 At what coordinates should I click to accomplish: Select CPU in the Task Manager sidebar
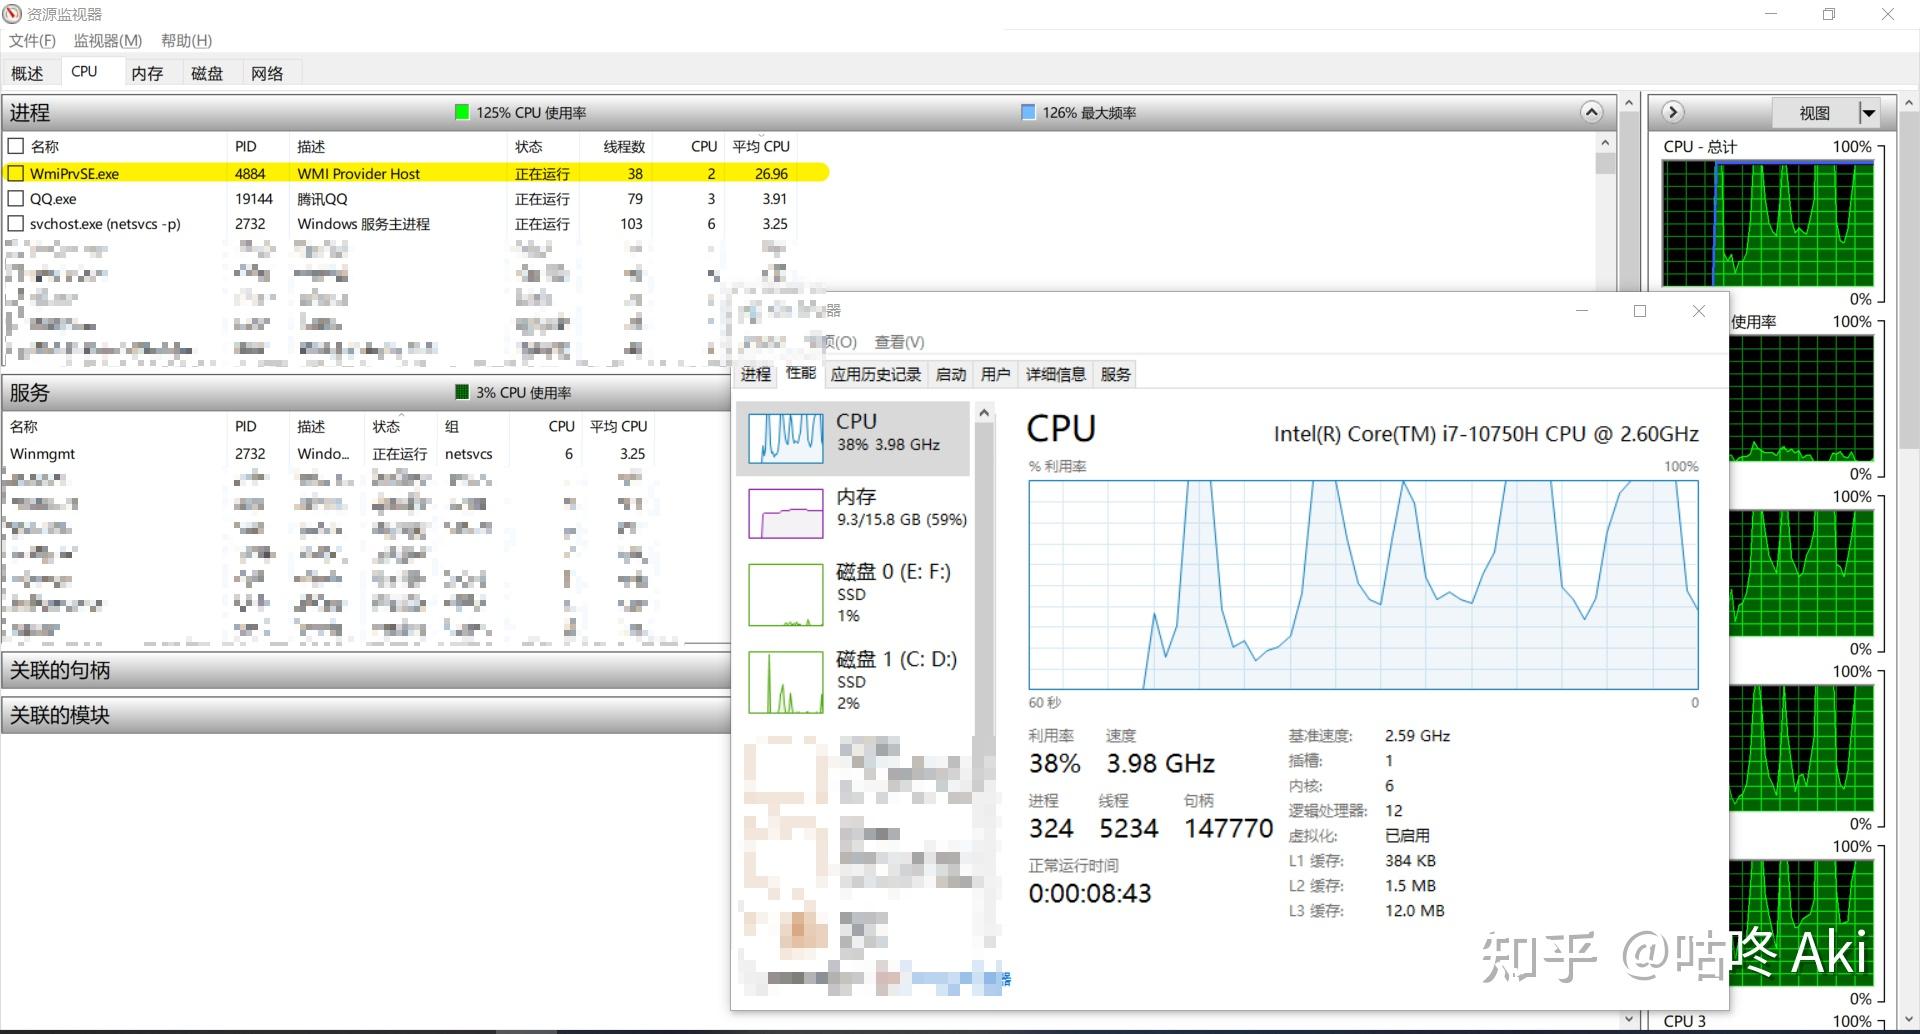[855, 437]
